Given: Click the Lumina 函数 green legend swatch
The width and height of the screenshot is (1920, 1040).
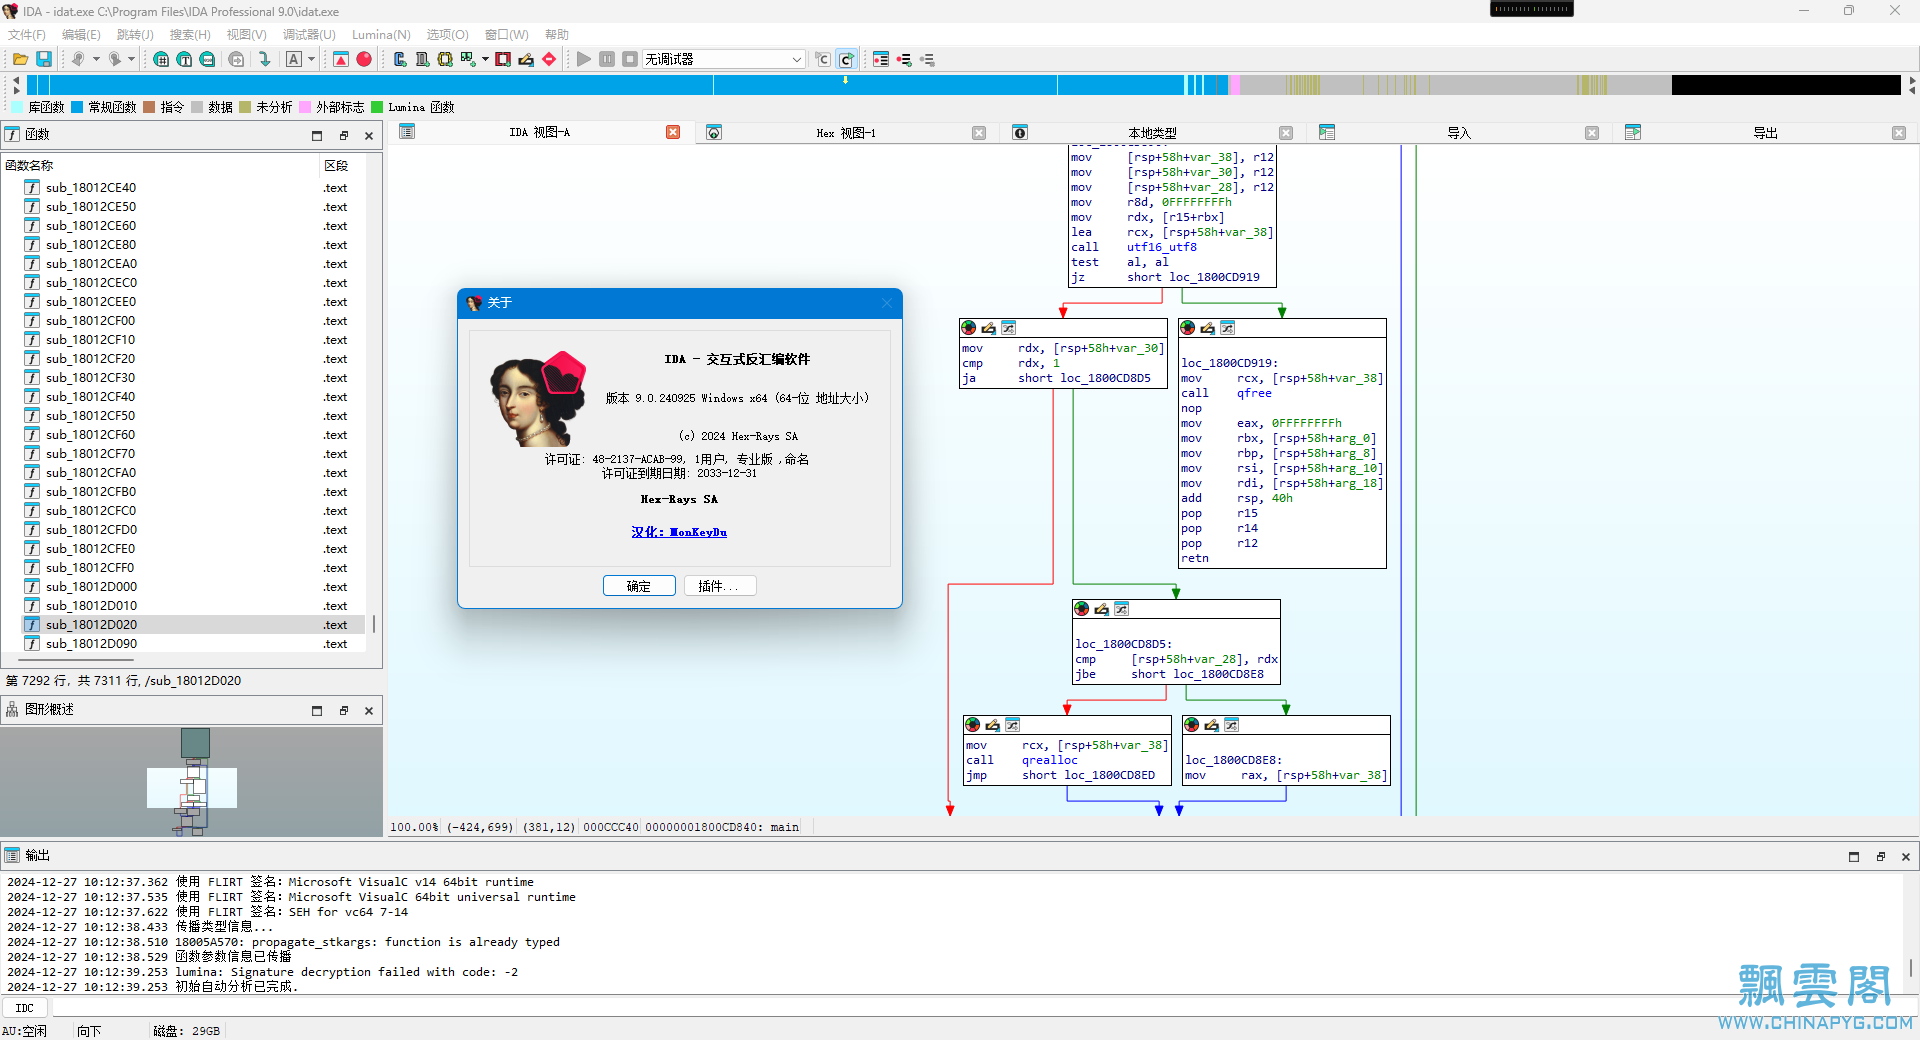Looking at the screenshot, I should click(x=377, y=107).
